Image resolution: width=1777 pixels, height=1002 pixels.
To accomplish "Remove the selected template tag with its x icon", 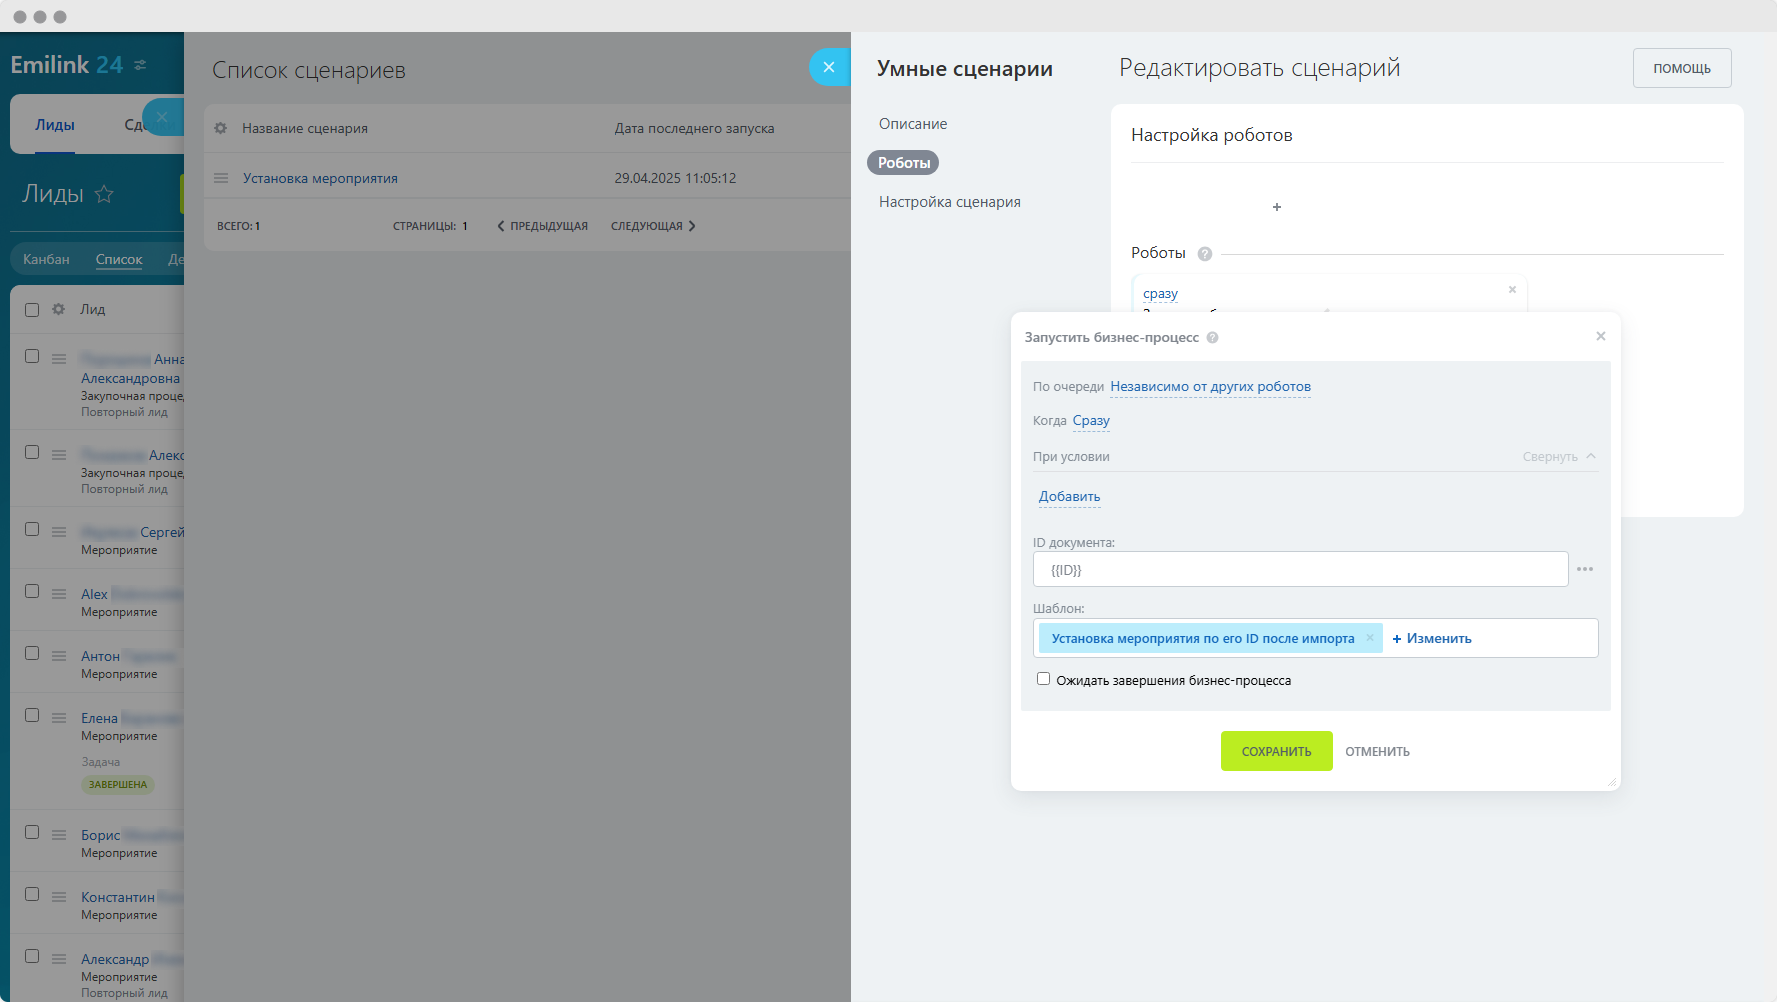I will click(x=1370, y=638).
